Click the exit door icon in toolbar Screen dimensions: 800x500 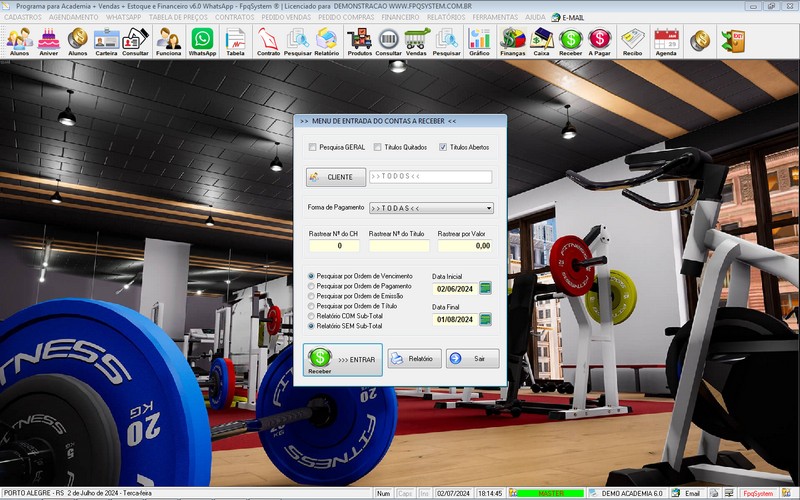click(x=734, y=41)
